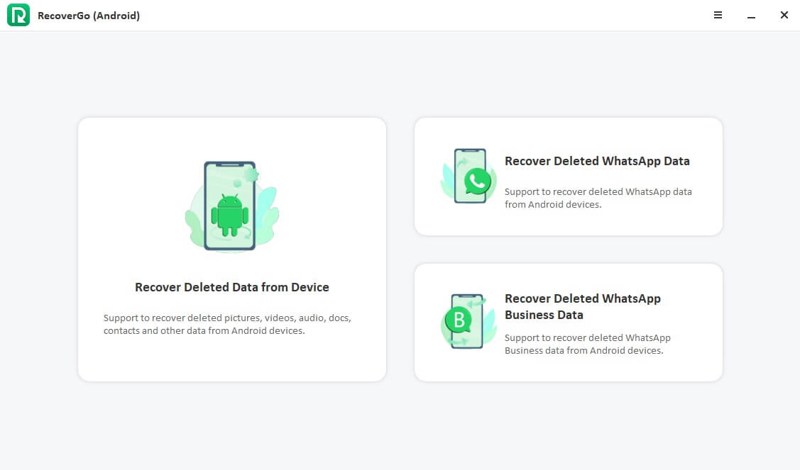Close the RecoverGo application
Viewport: 800px width, 470px height.
(x=784, y=15)
